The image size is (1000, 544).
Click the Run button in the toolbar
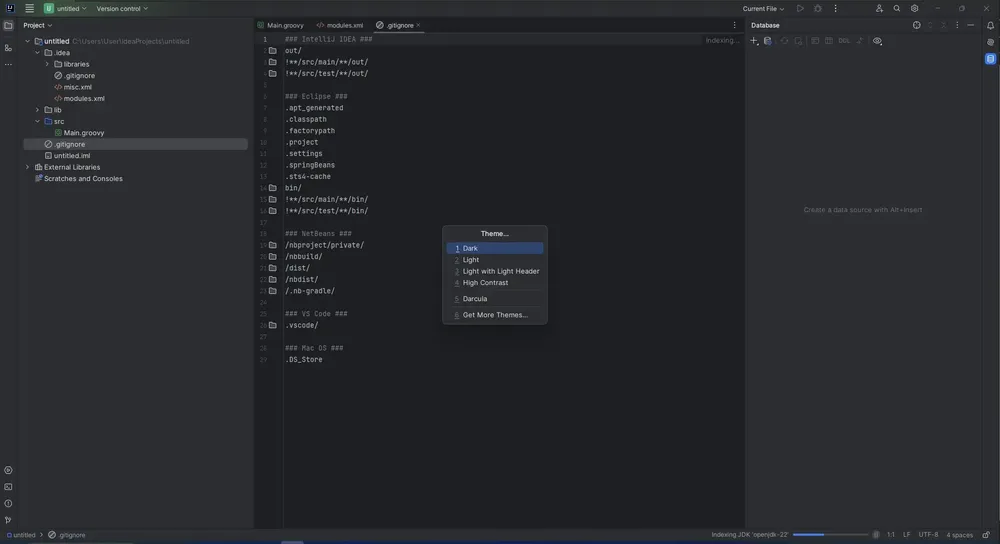(x=800, y=8)
